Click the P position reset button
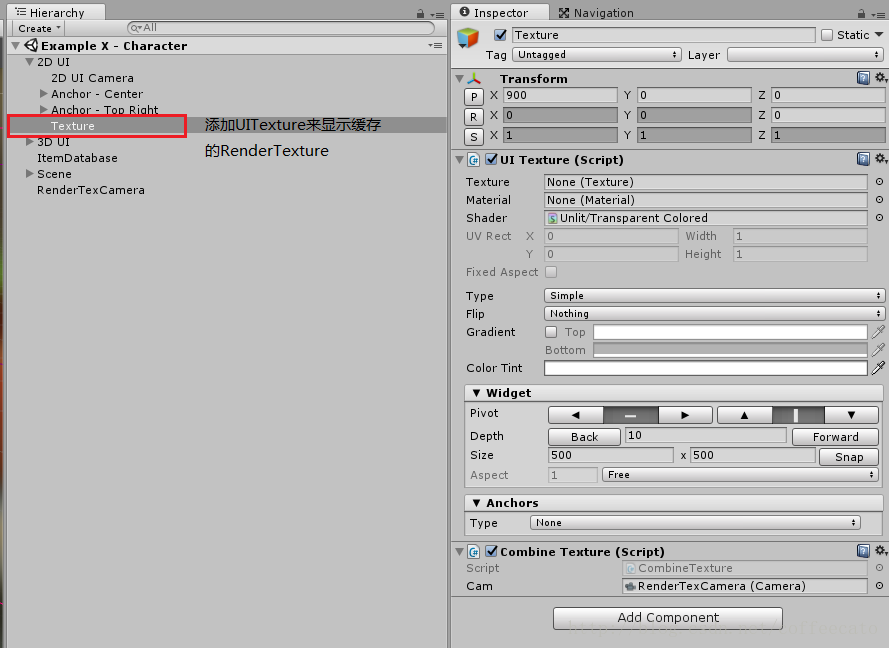Viewport: 889px width, 648px height. 474,96
